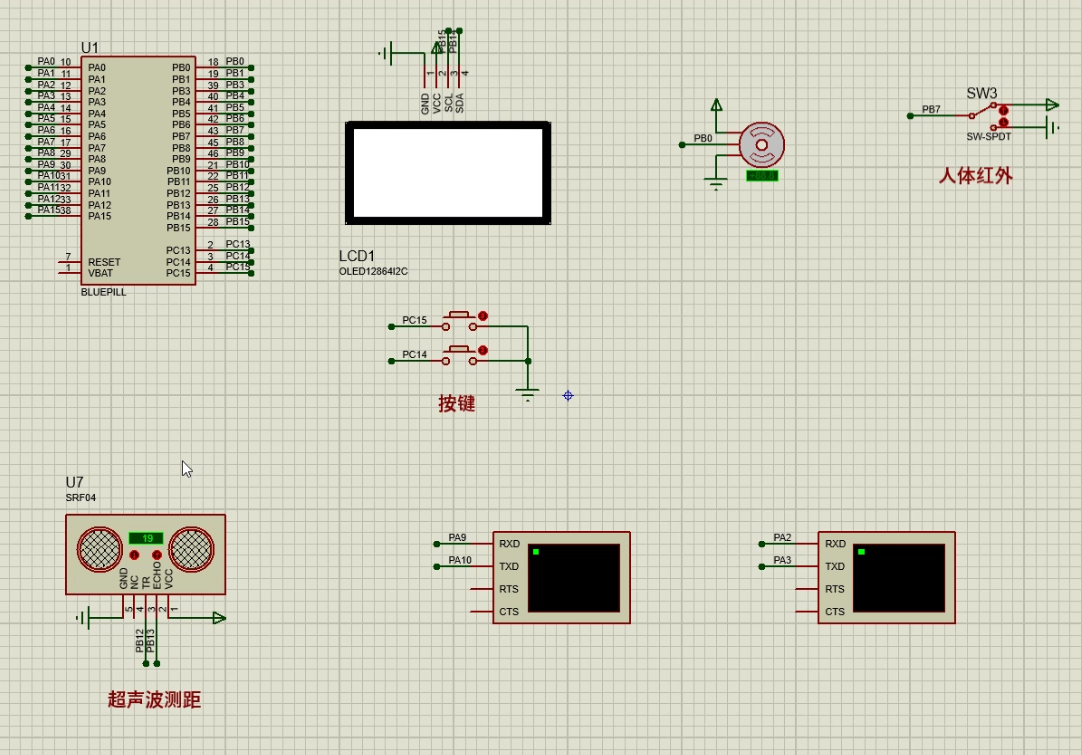Viewport: 1082px width, 755px height.
Task: Click the servo motor symbol connected to PB0
Action: (x=761, y=145)
